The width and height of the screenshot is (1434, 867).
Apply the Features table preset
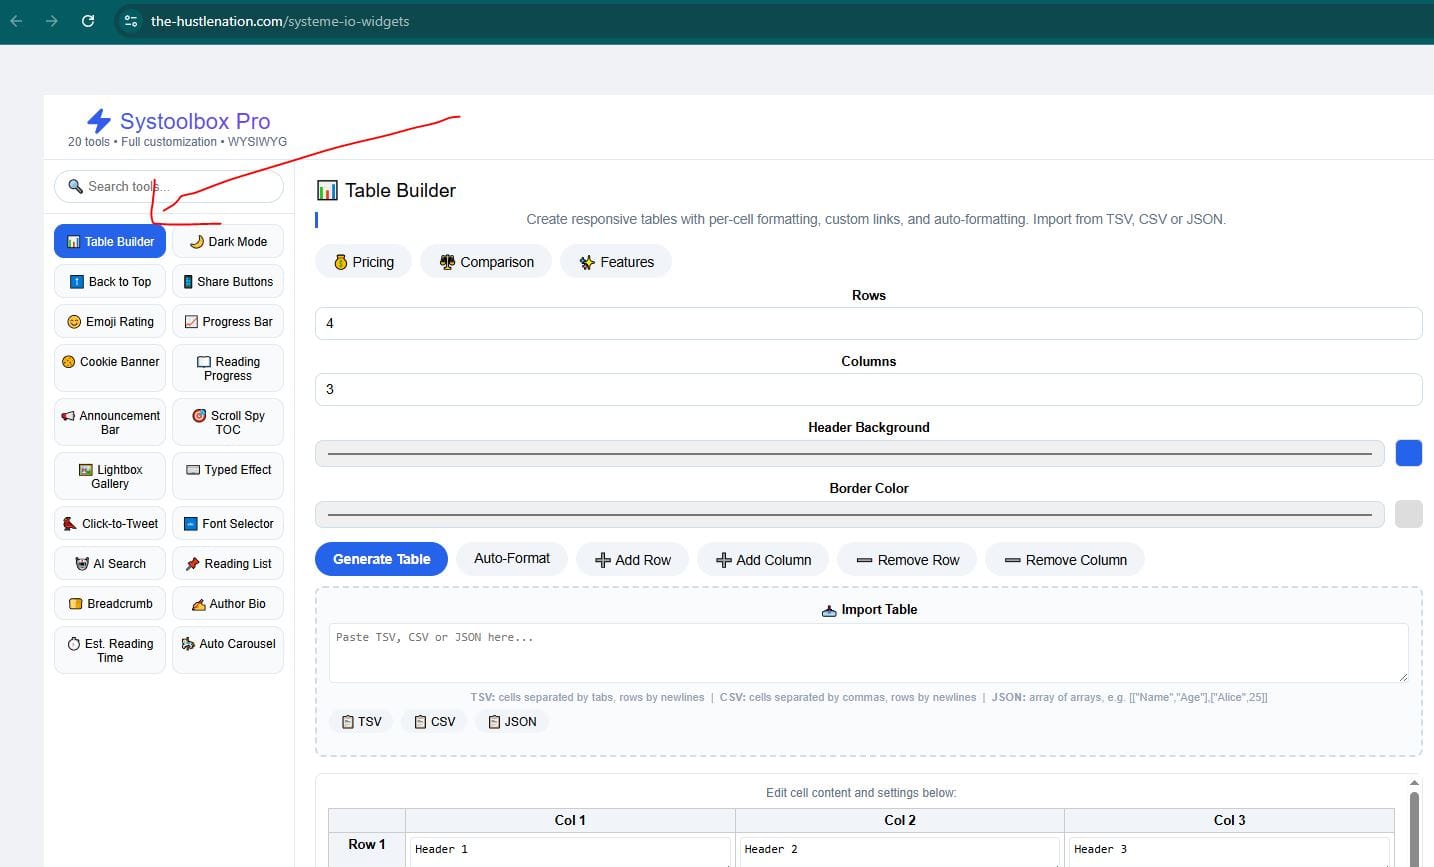click(616, 261)
